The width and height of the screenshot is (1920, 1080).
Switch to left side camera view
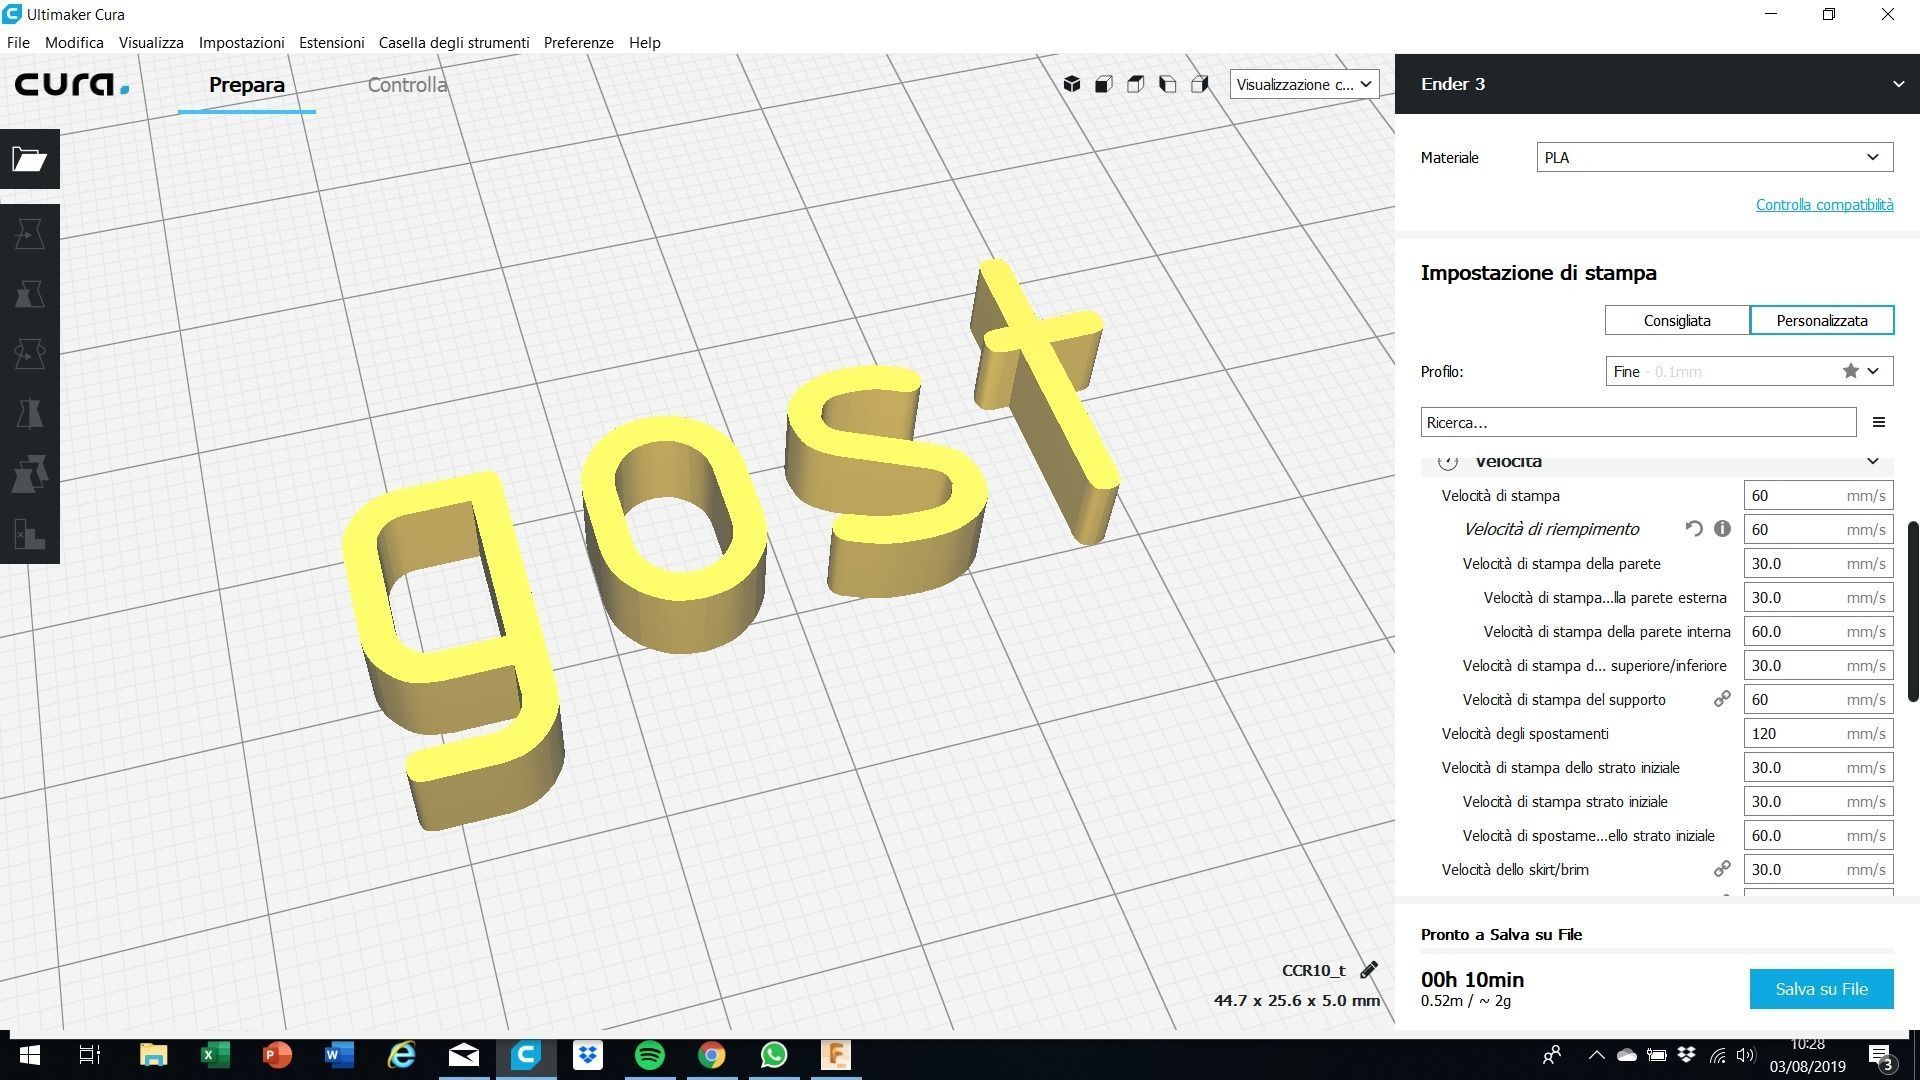[x=1168, y=84]
